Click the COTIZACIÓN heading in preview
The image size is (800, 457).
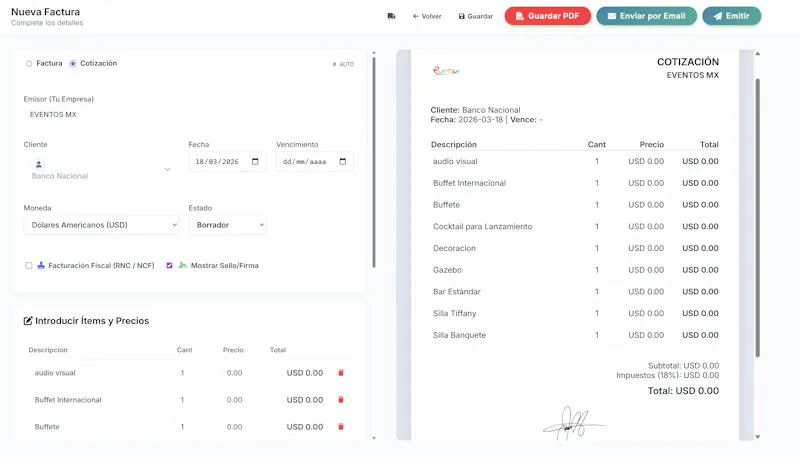click(x=688, y=62)
